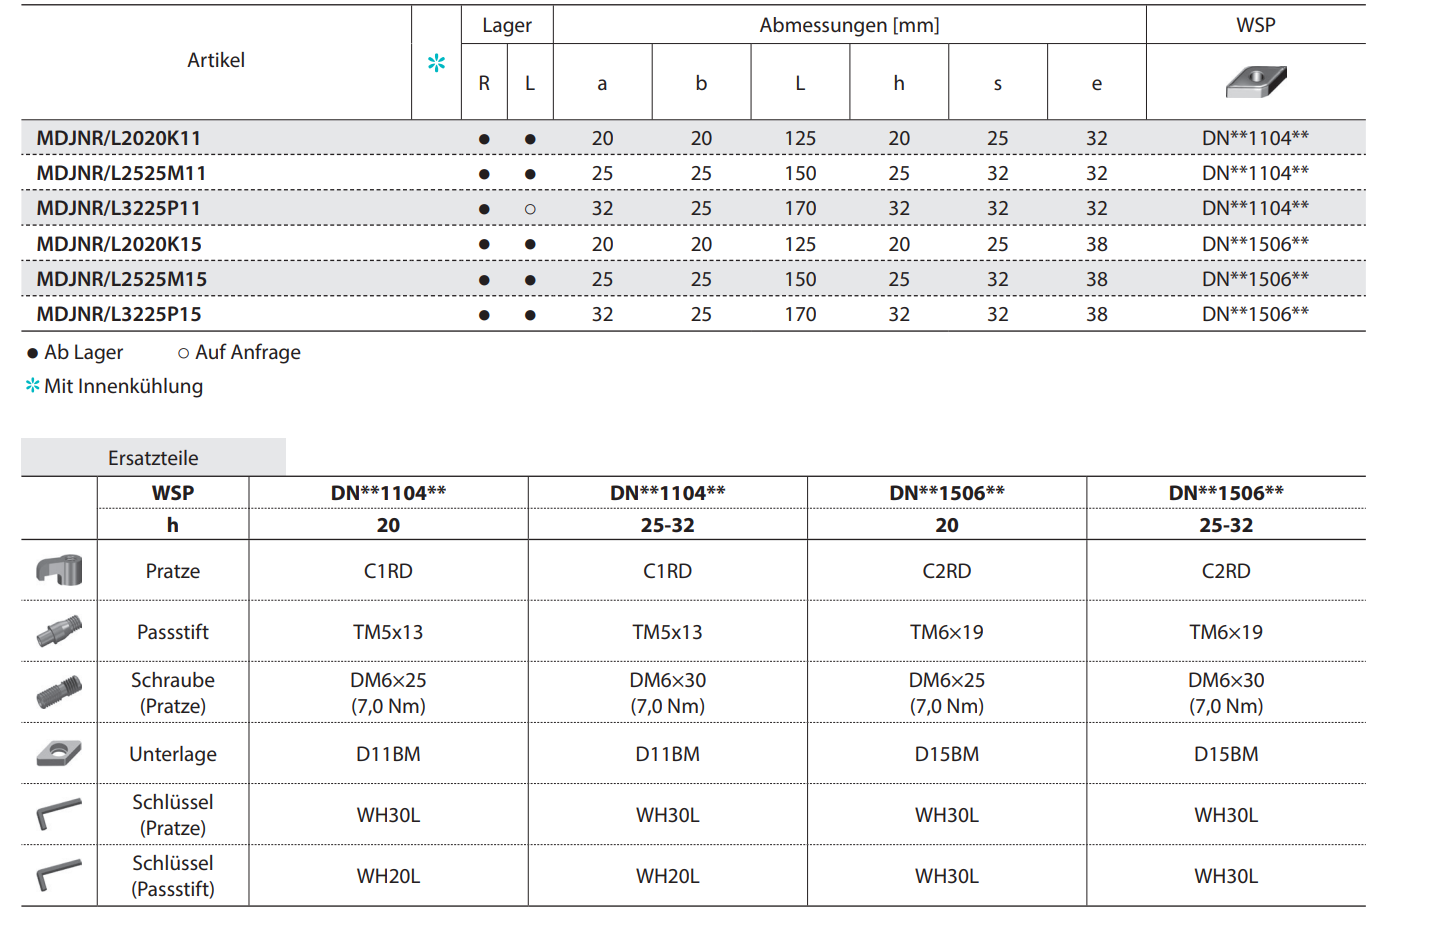Select the Ersatzteile tab header
Image resolution: width=1443 pixels, height=935 pixels.
(x=153, y=458)
